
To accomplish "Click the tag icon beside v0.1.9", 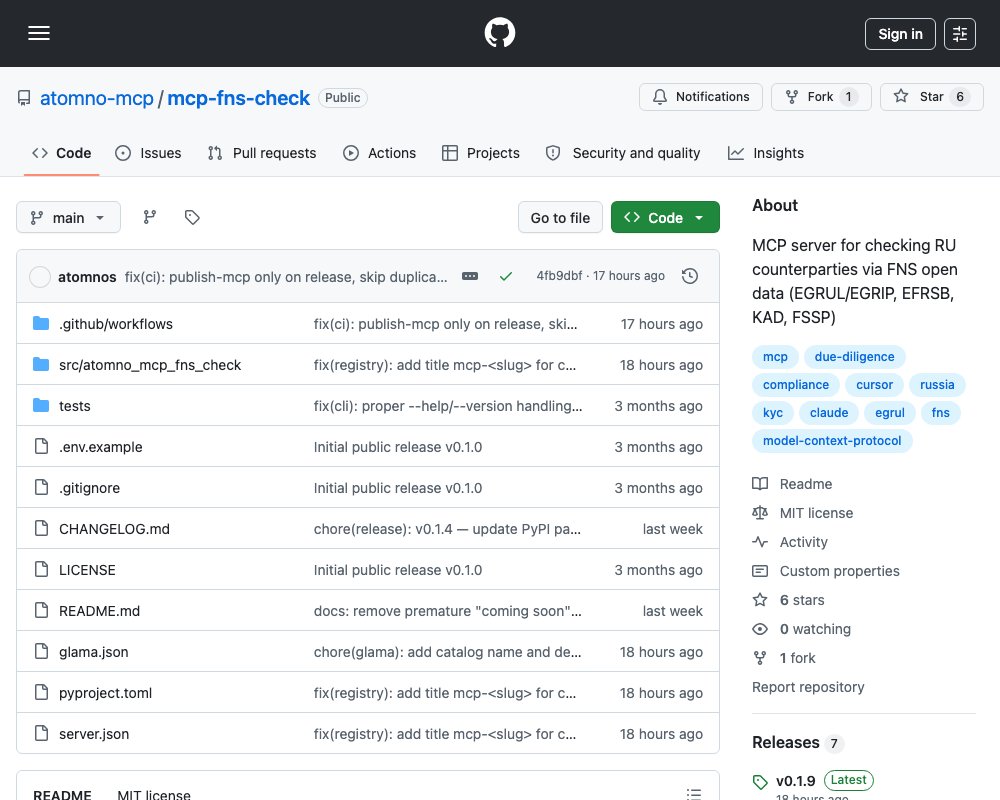I will (x=760, y=781).
